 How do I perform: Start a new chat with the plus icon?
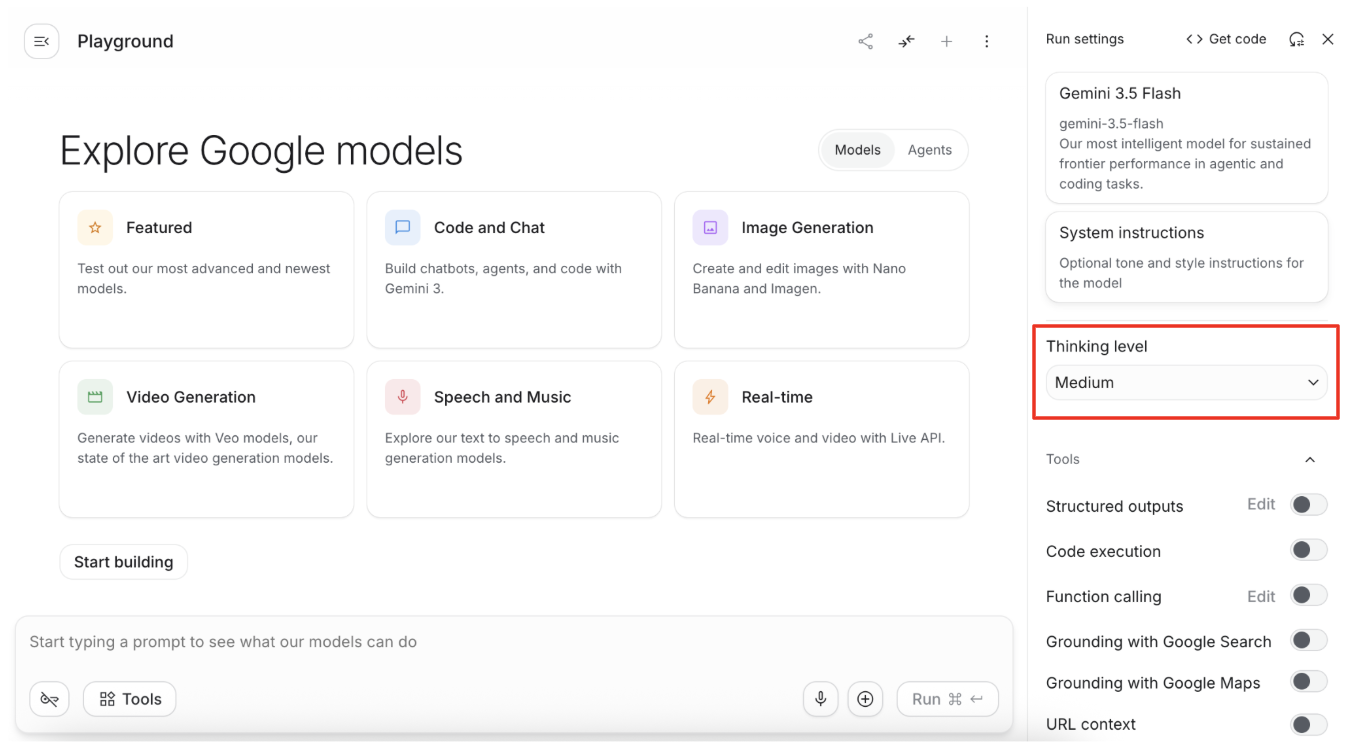946,41
